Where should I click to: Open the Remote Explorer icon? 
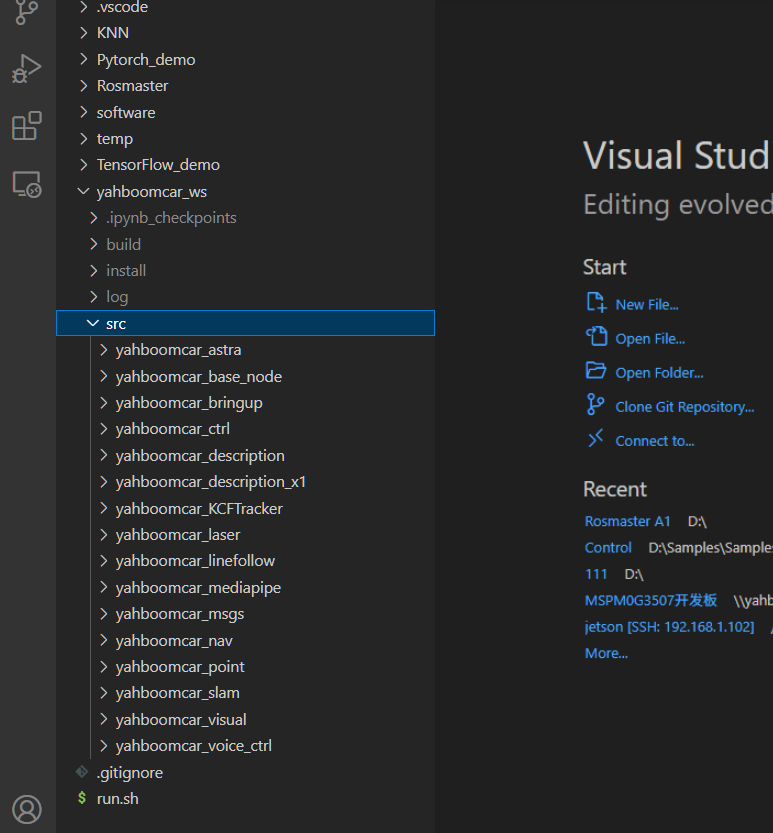click(x=27, y=184)
